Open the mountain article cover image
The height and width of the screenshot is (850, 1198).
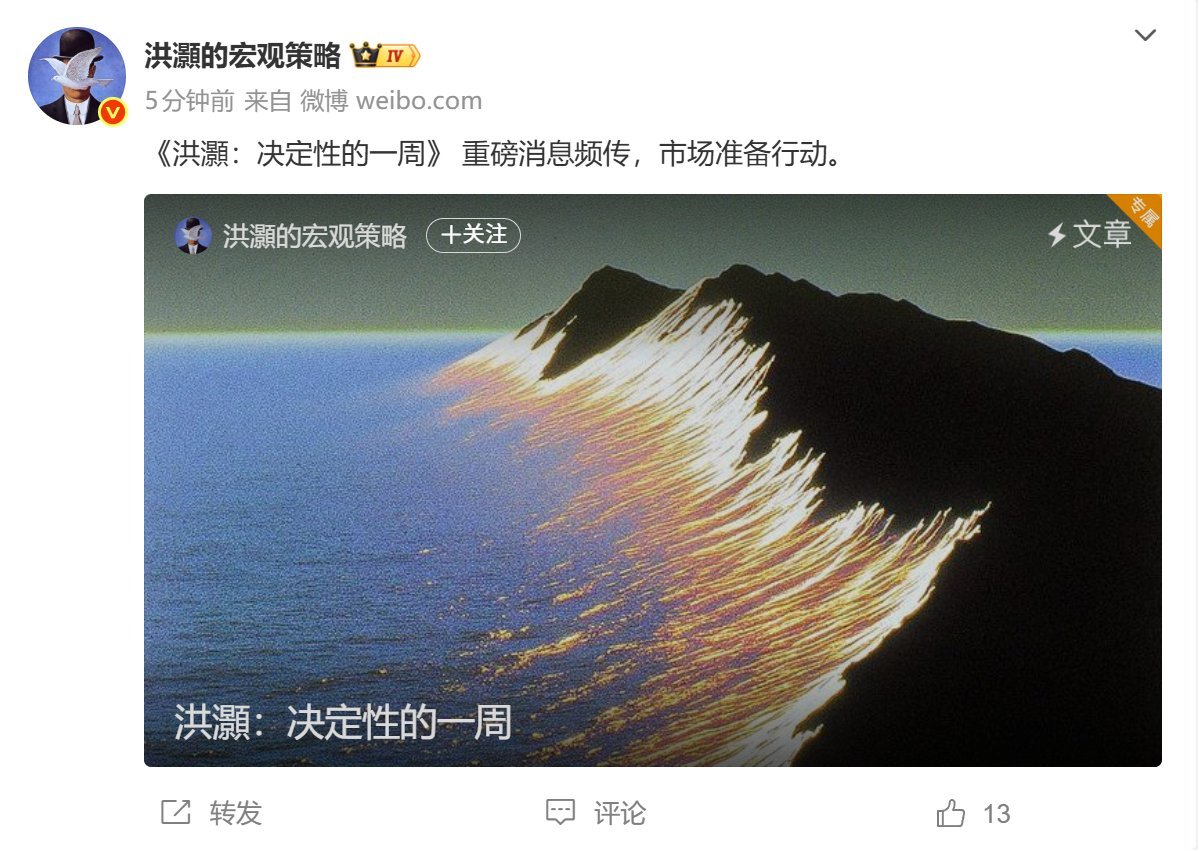pyautogui.click(x=652, y=480)
